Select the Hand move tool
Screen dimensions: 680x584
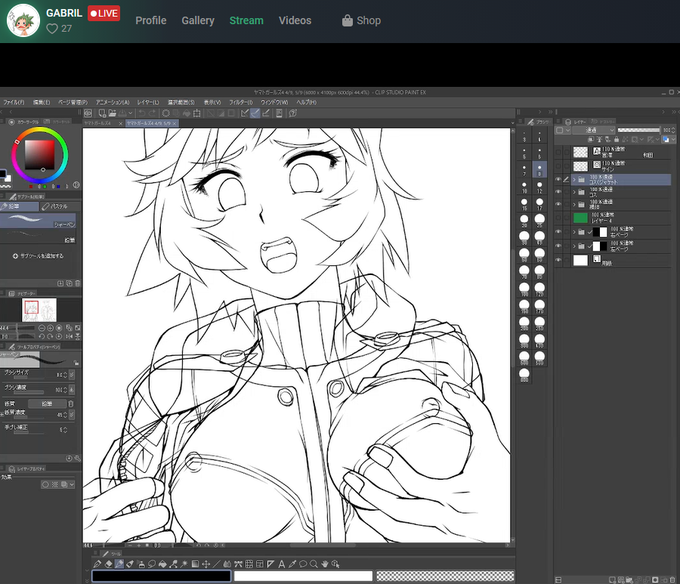click(x=325, y=564)
